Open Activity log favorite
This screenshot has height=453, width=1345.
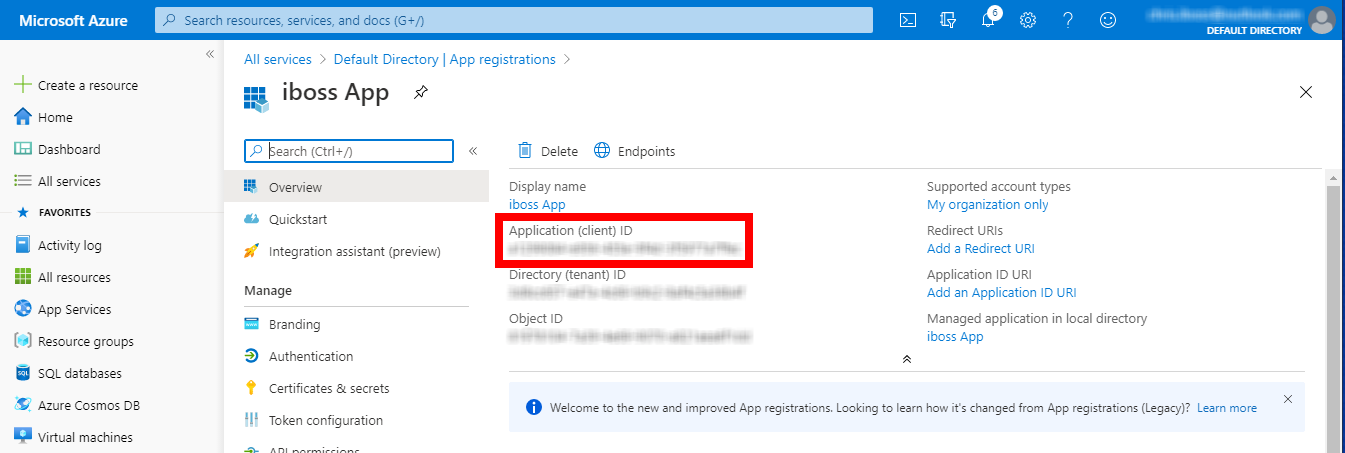58,245
